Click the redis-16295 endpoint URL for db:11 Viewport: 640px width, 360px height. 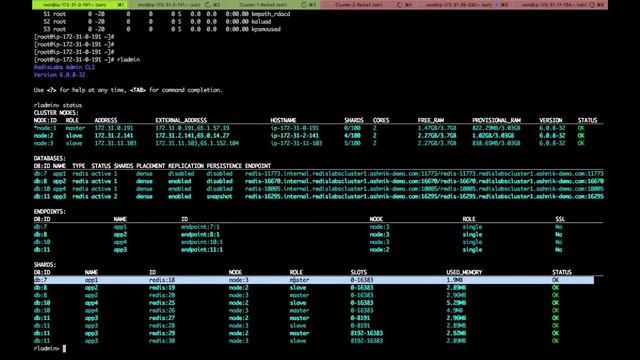click(x=424, y=197)
